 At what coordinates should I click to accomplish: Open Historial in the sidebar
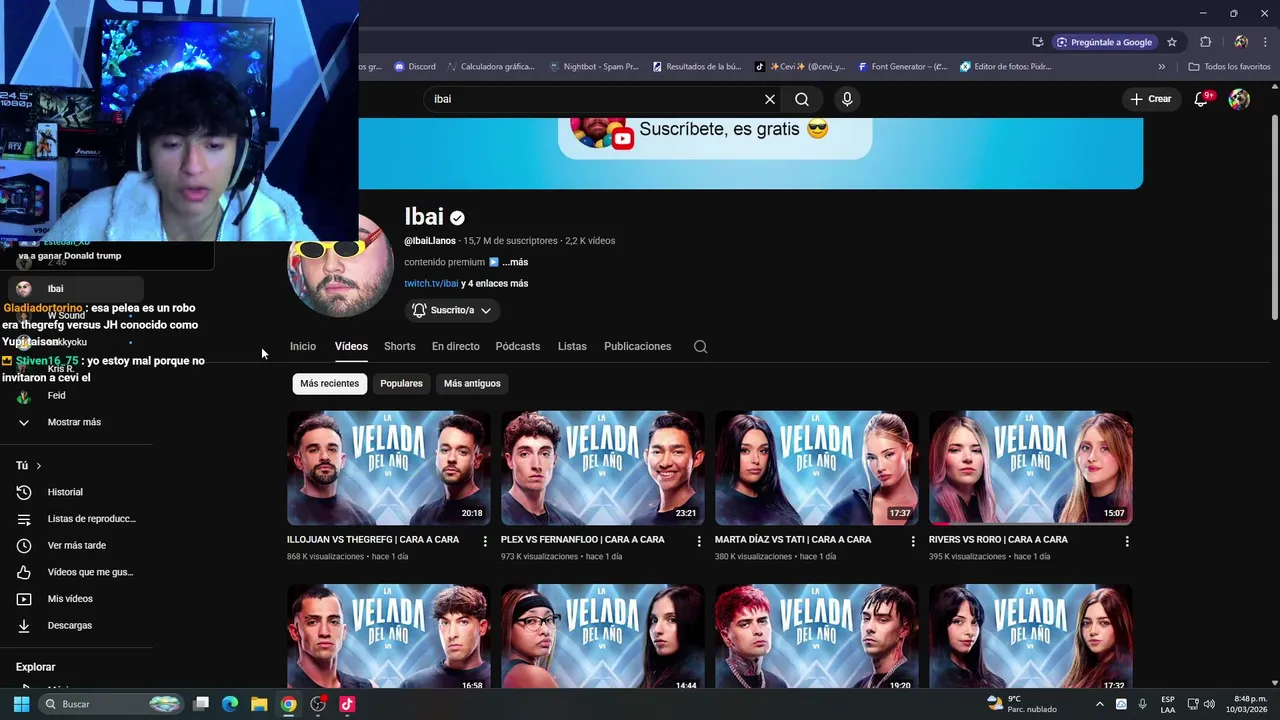tap(76, 492)
